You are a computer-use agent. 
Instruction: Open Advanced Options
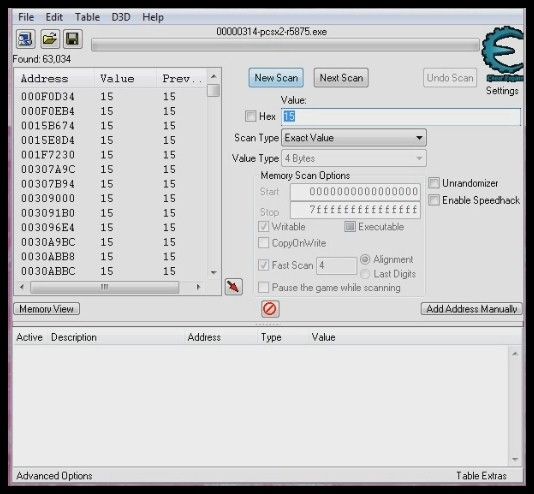(54, 476)
